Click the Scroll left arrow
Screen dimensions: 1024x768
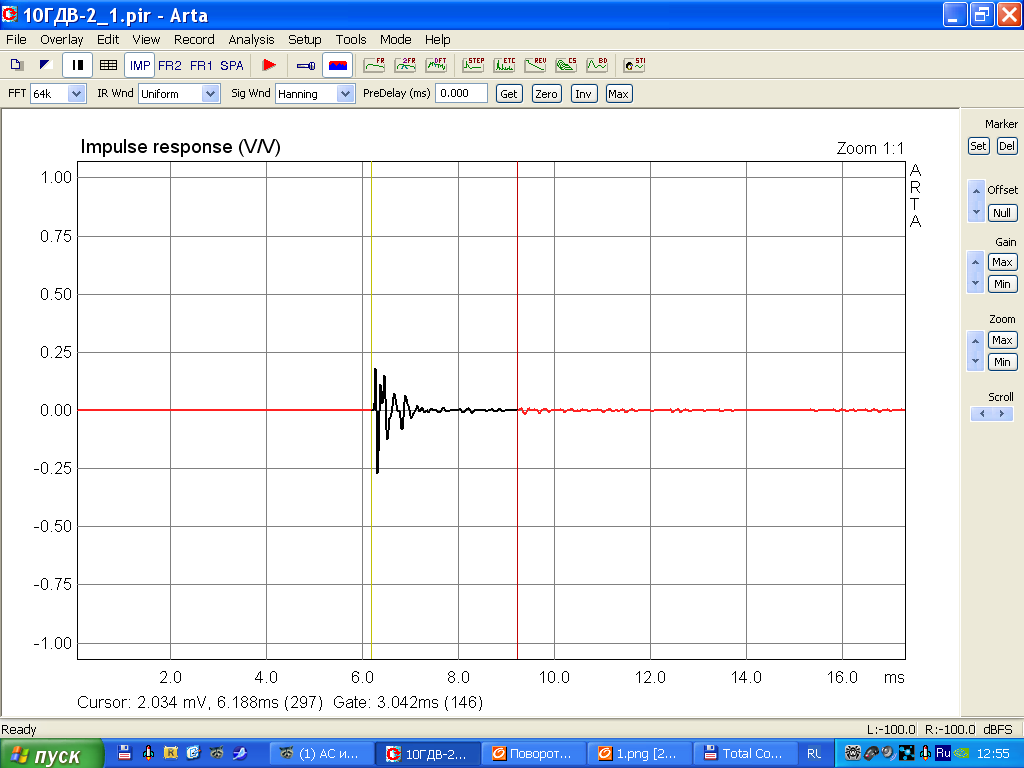tap(982, 413)
